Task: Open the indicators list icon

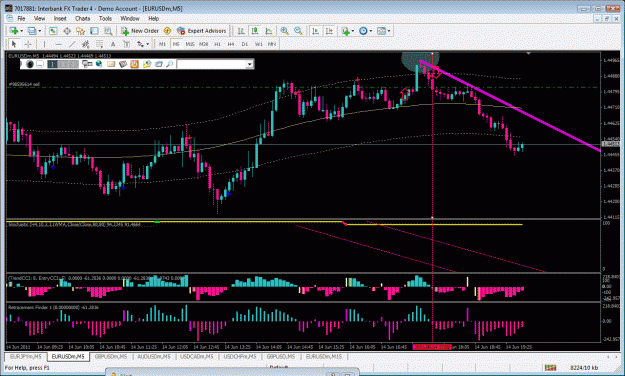Action: tap(346, 31)
